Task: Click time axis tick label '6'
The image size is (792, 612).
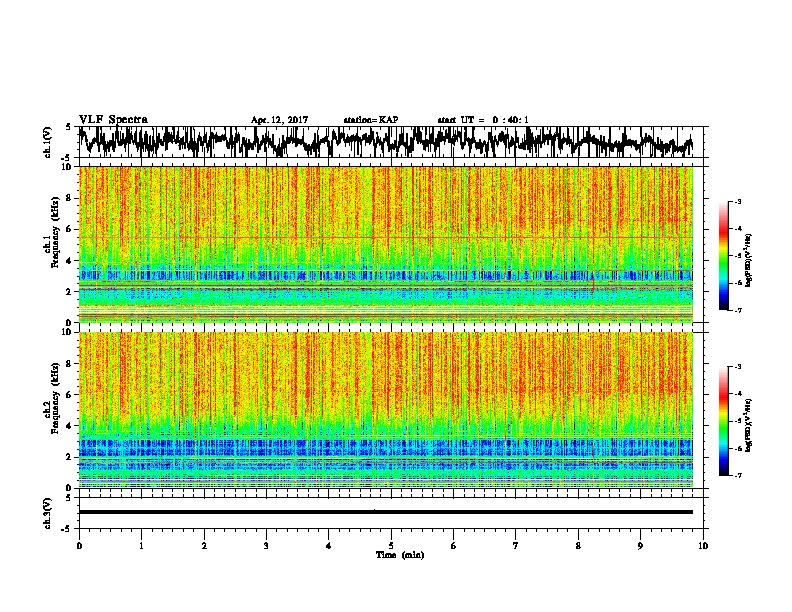Action: [454, 545]
